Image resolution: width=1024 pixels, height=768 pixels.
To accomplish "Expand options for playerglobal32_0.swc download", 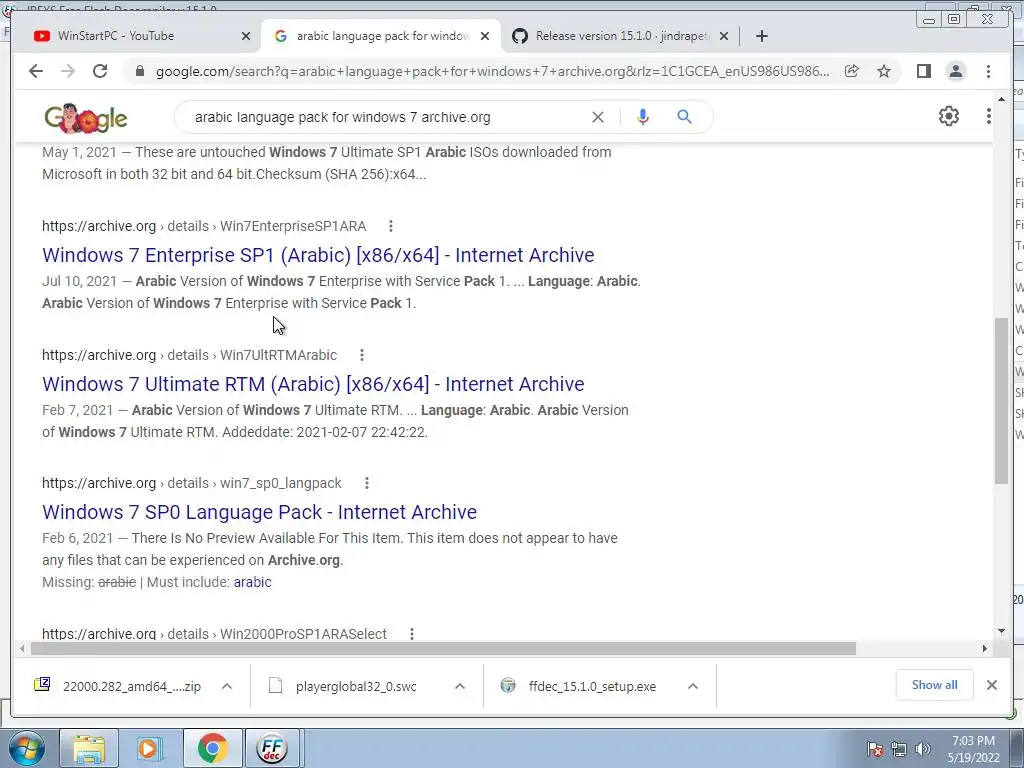I will coord(460,686).
